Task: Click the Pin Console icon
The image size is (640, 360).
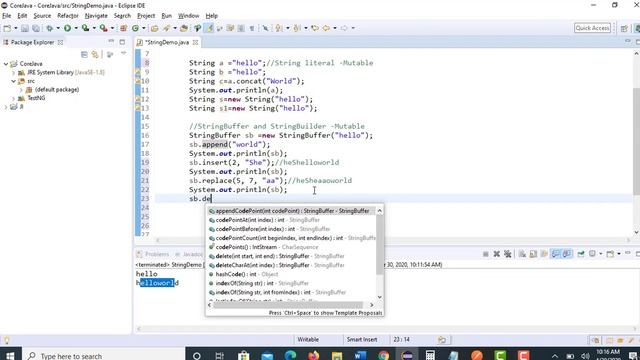Action: click(581, 254)
